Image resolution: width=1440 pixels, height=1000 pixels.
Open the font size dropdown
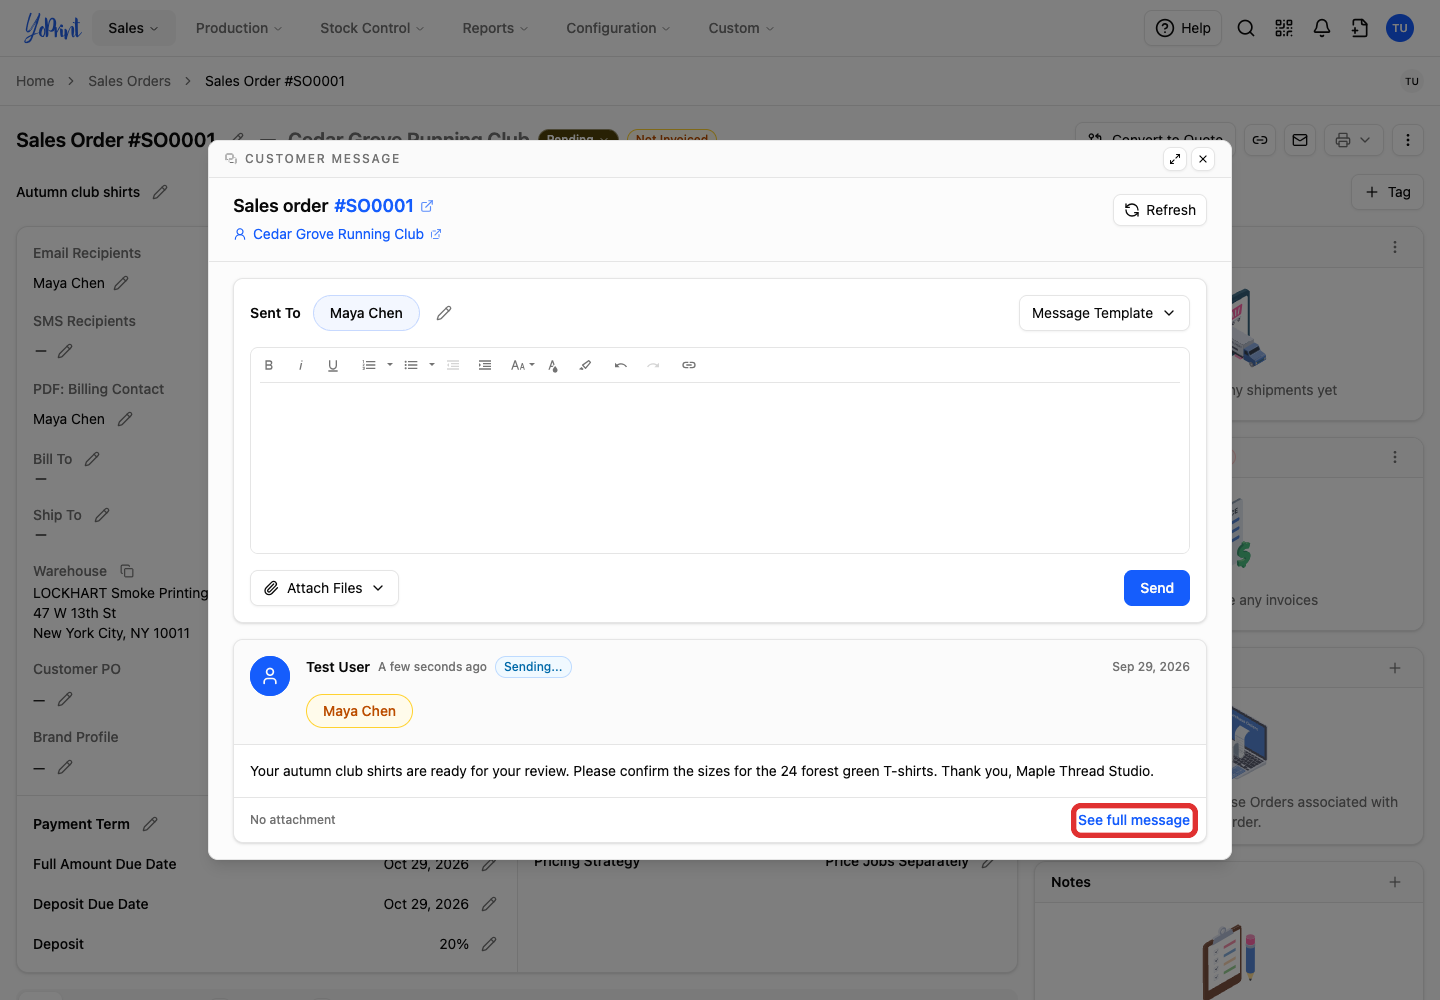tap(522, 365)
